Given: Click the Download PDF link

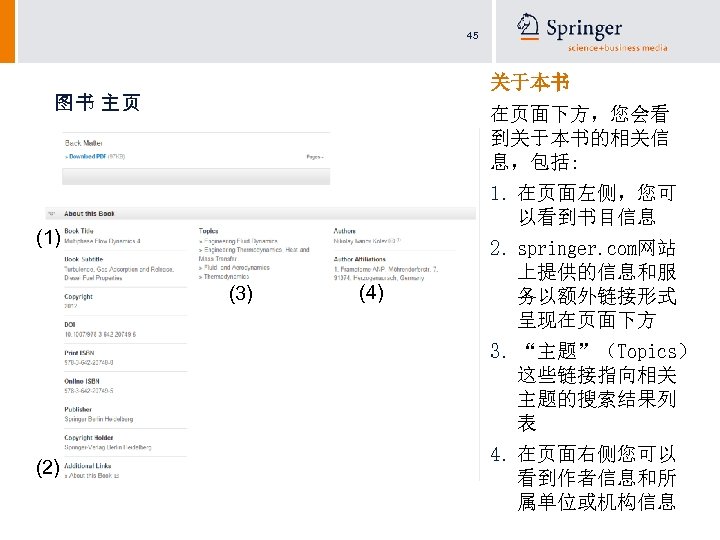Looking at the screenshot, I should click(x=88, y=157).
